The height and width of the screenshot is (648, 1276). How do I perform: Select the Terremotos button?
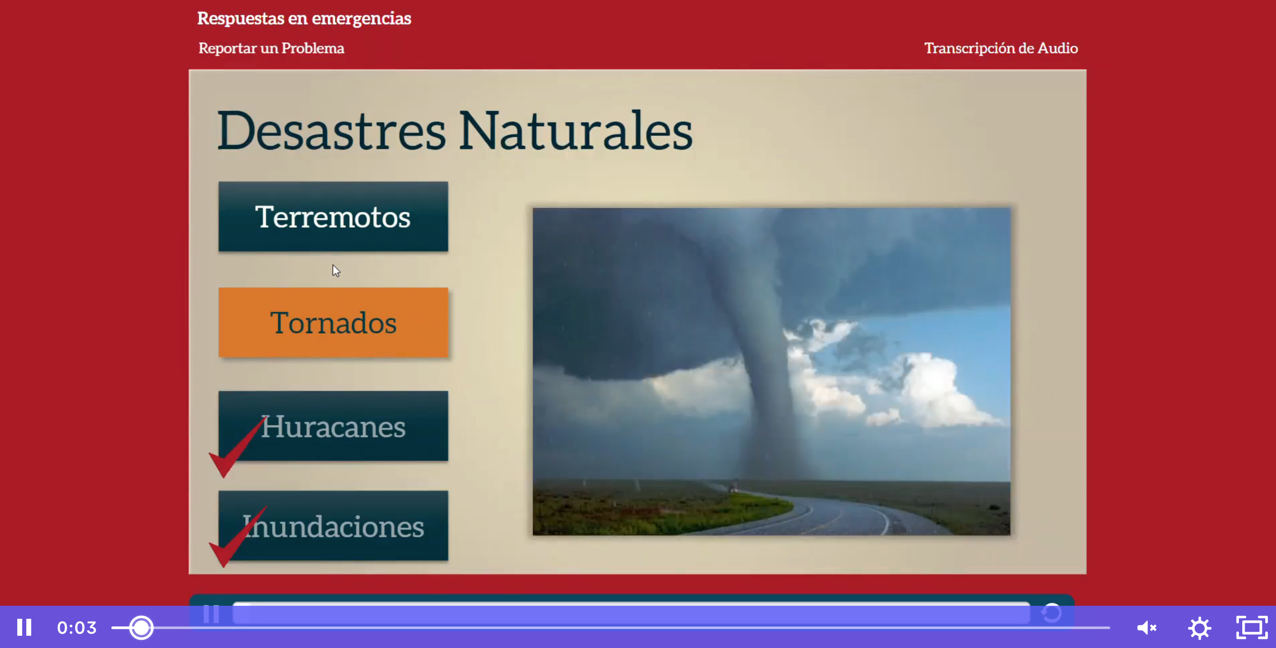point(333,216)
